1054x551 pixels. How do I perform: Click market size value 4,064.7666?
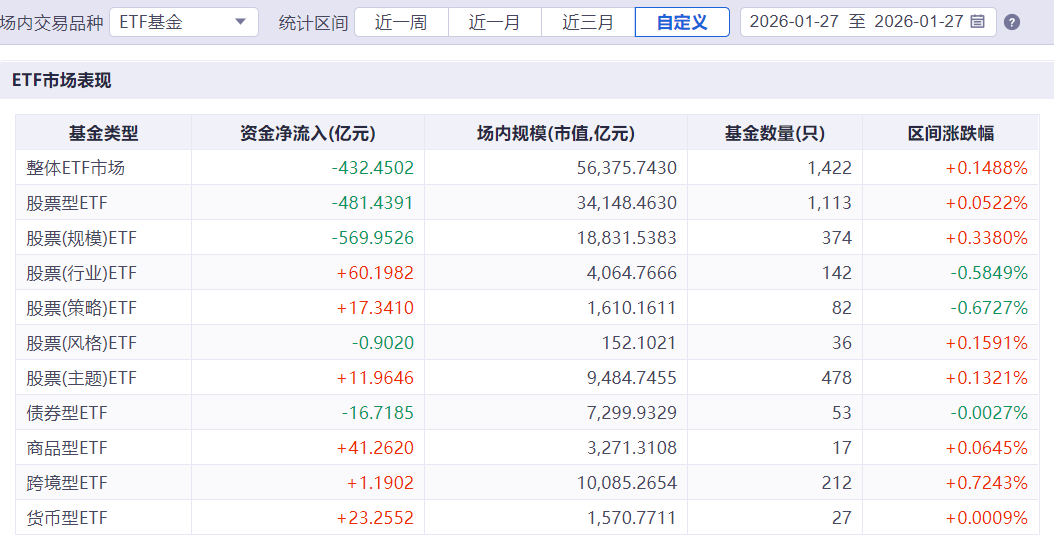click(632, 273)
